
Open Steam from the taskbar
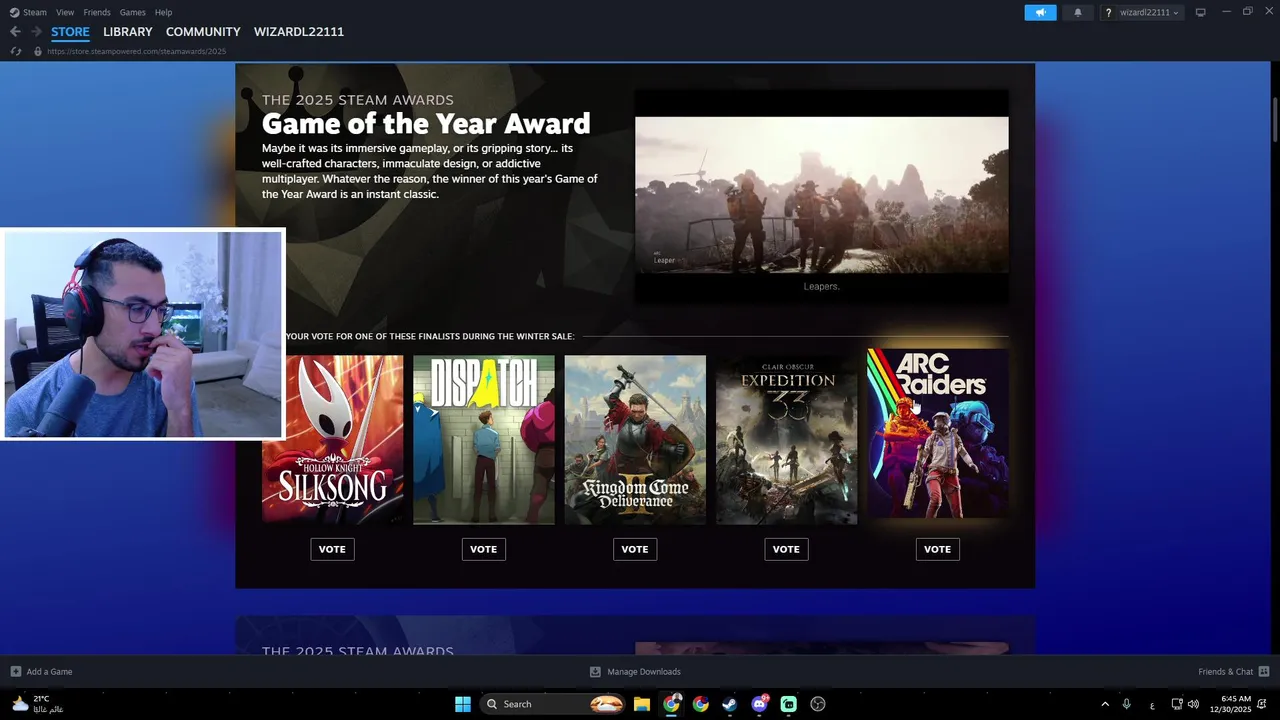click(730, 704)
